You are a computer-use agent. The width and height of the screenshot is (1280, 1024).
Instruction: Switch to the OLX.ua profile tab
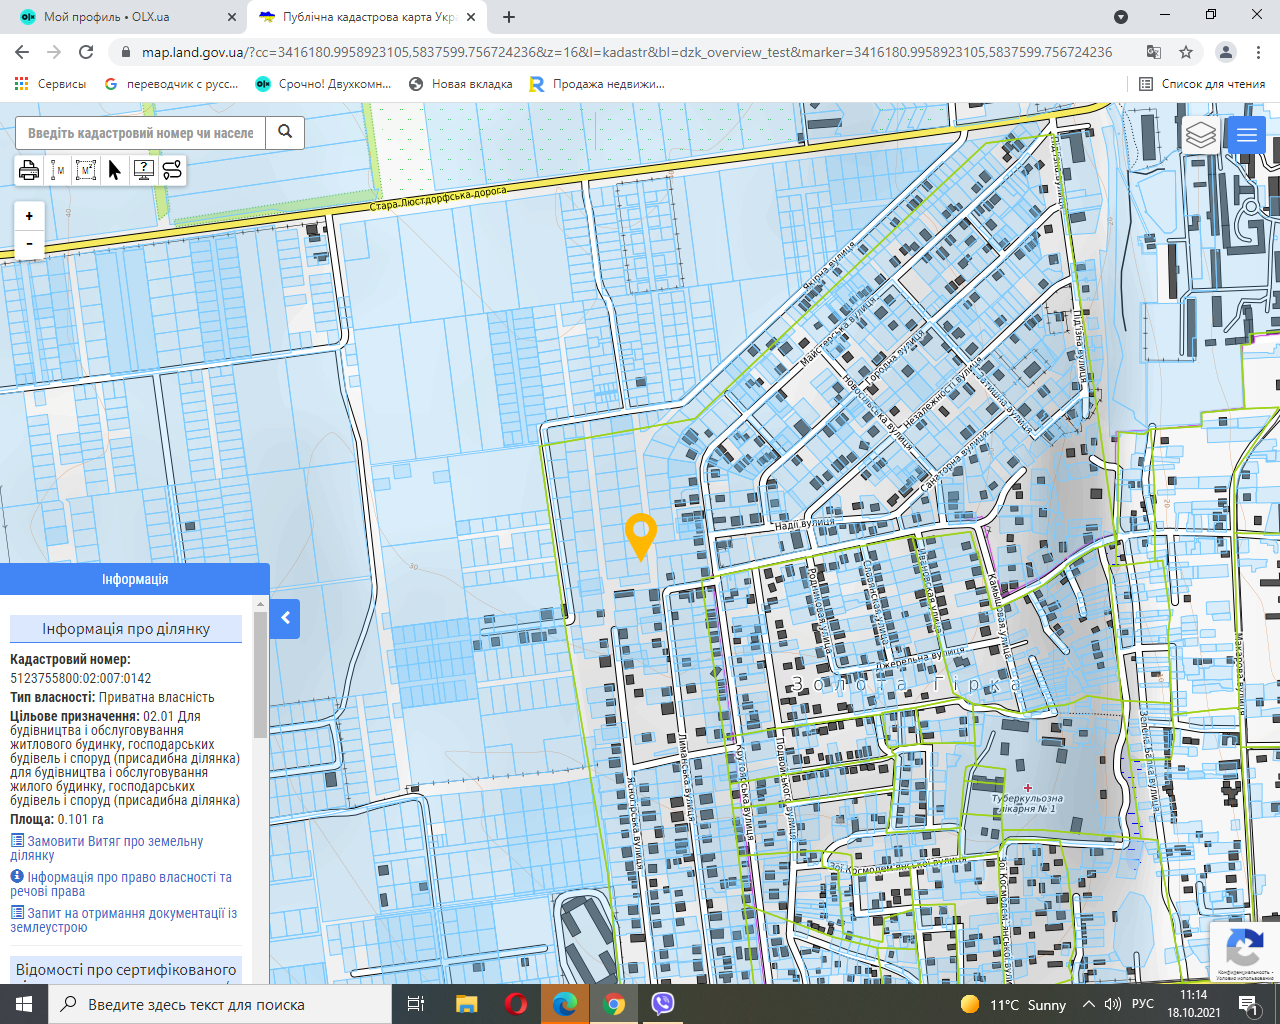point(125,17)
